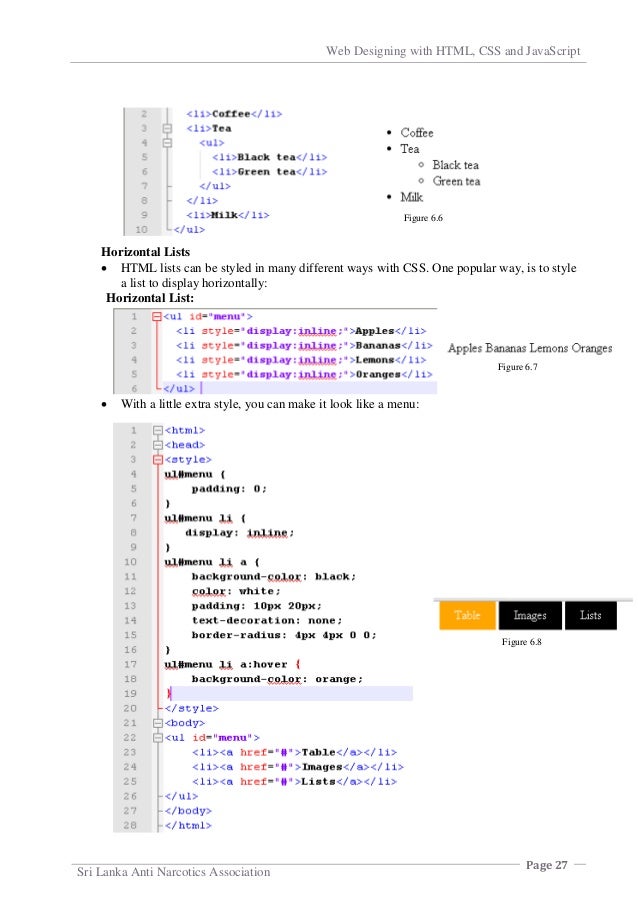Screen dimensions: 638x903
Task: Click the sentence starting HTML lists can be styled
Action: click(x=348, y=275)
